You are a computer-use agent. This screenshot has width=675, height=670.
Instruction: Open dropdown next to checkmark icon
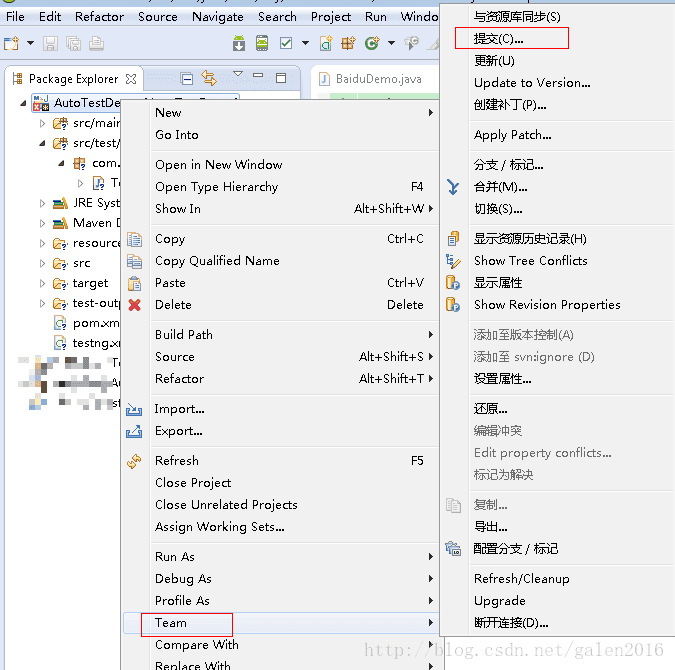(305, 43)
